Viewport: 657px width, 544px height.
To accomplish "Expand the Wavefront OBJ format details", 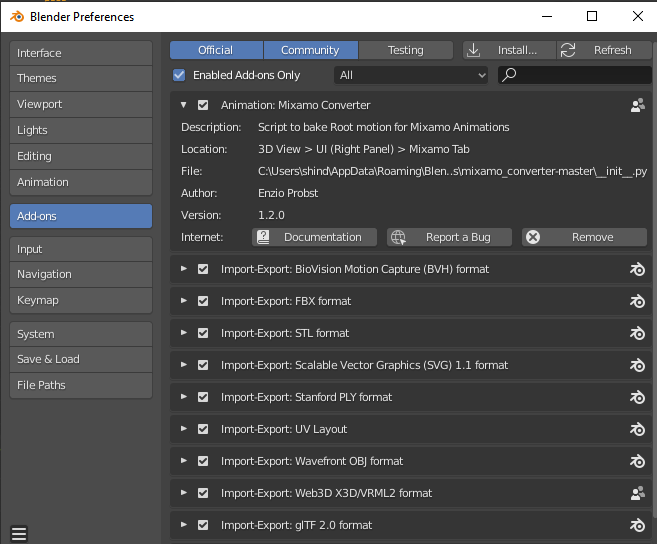I will pos(184,461).
